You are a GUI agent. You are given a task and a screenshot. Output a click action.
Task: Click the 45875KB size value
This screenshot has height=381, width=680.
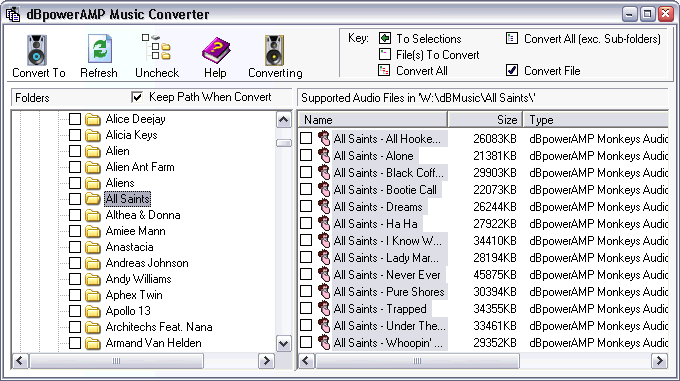point(494,274)
